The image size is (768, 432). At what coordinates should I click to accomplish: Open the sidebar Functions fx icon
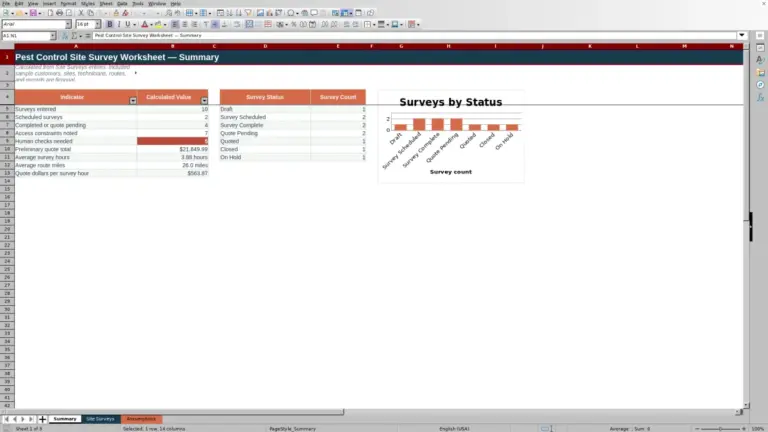(x=760, y=97)
